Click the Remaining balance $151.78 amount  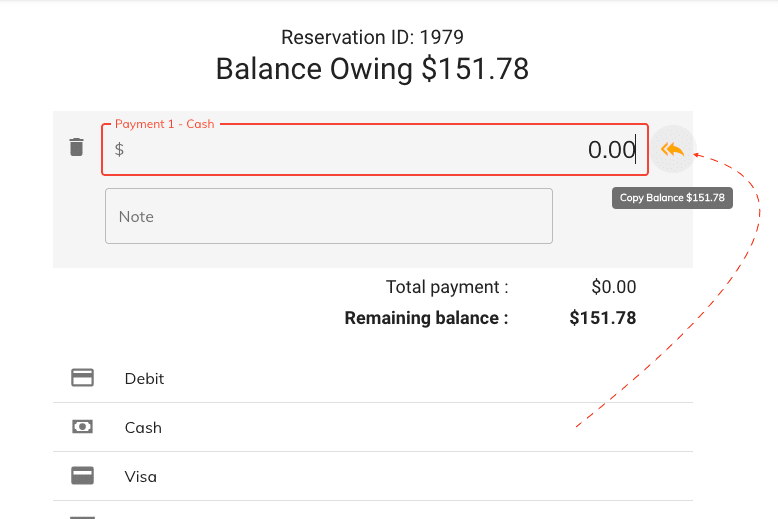[602, 318]
